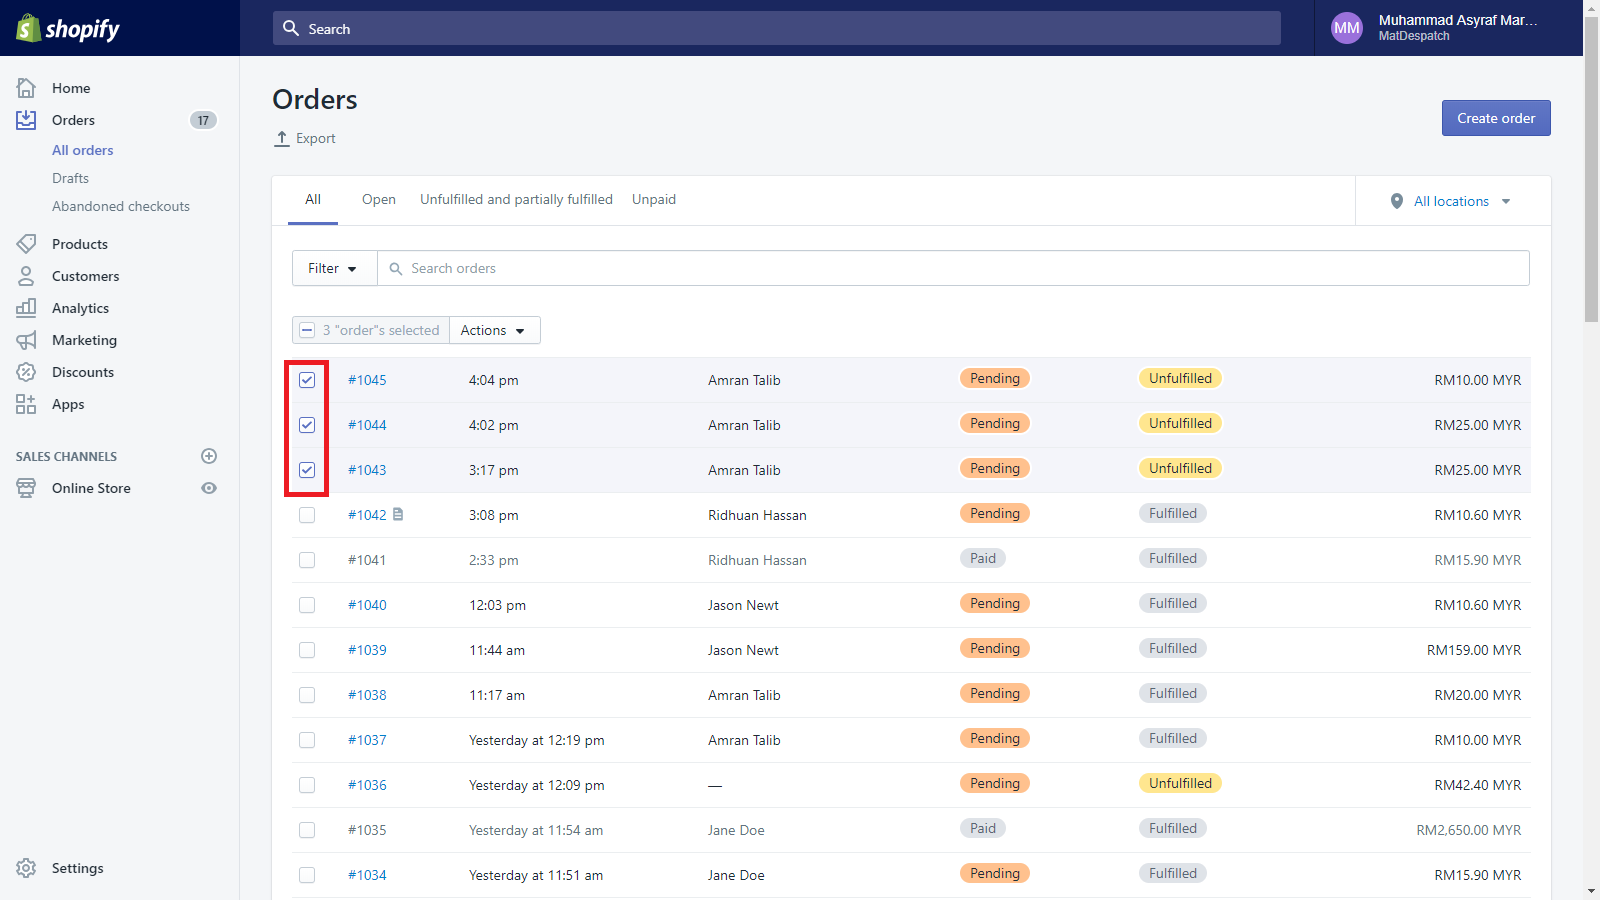
Task: Go to All orders in sidebar
Action: click(x=83, y=150)
